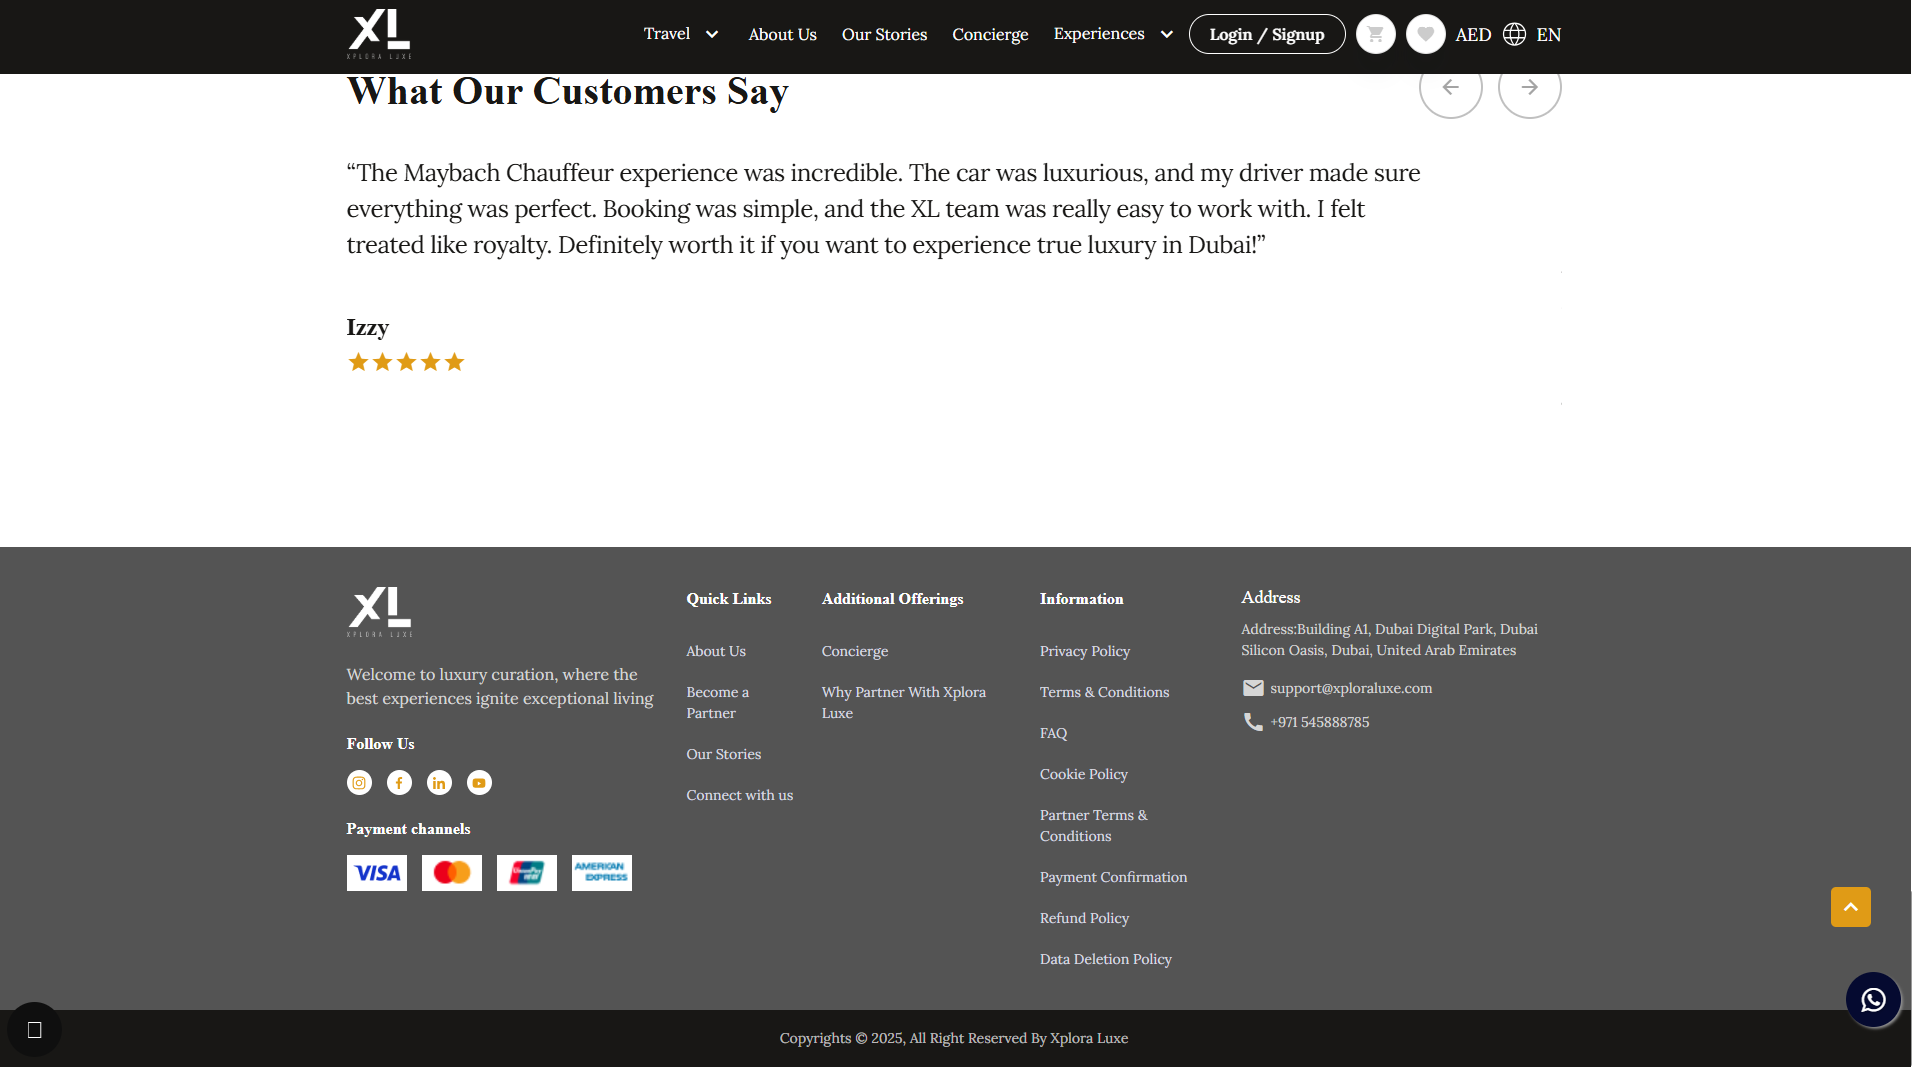1912x1067 pixels.
Task: Open the Concierge navbar item
Action: (x=990, y=35)
